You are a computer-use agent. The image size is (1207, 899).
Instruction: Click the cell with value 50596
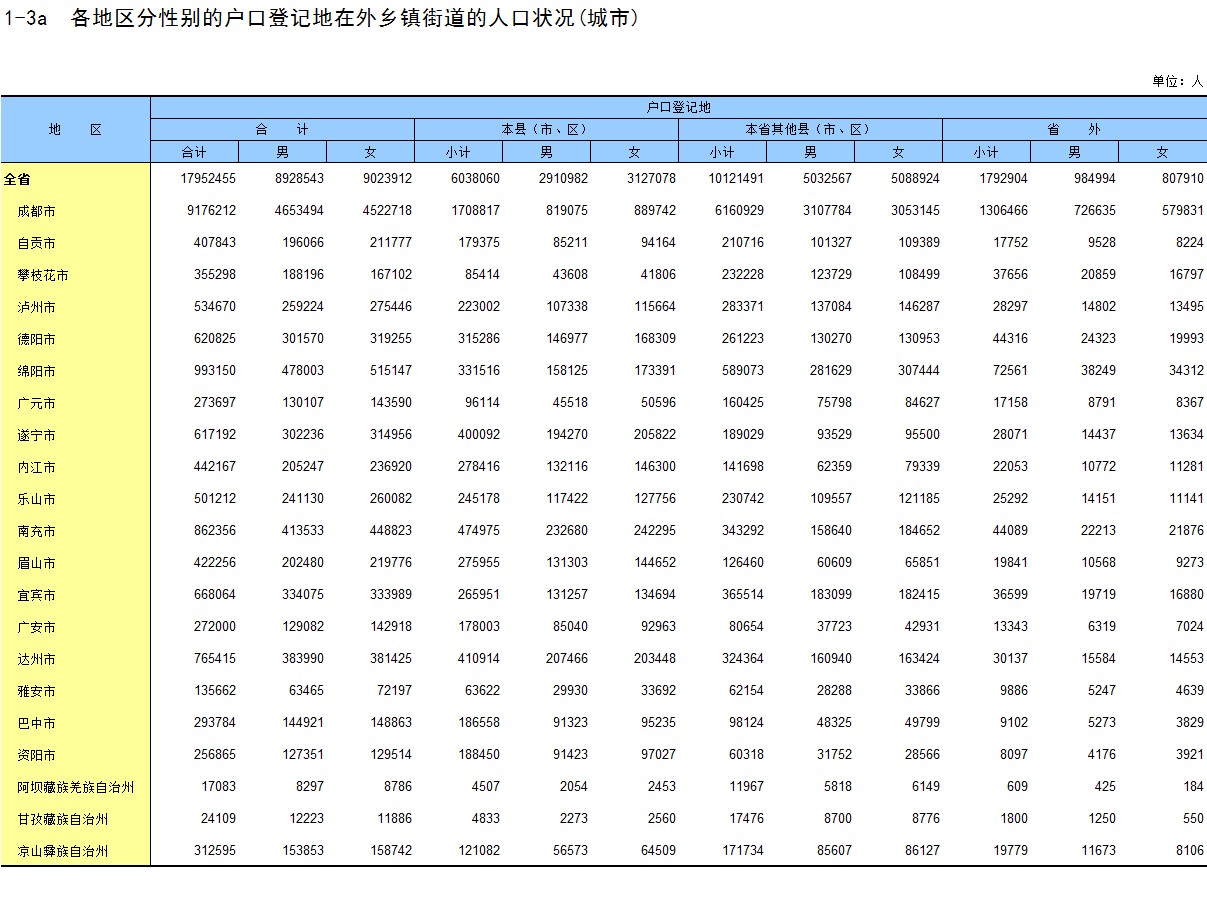658,403
